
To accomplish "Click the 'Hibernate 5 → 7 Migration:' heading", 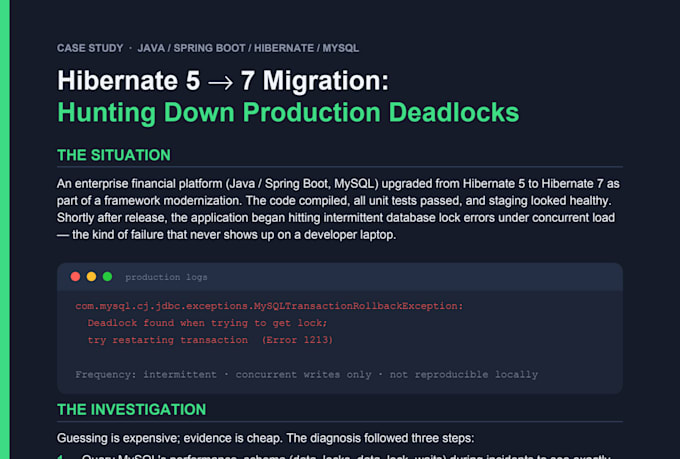I will 223,81.
